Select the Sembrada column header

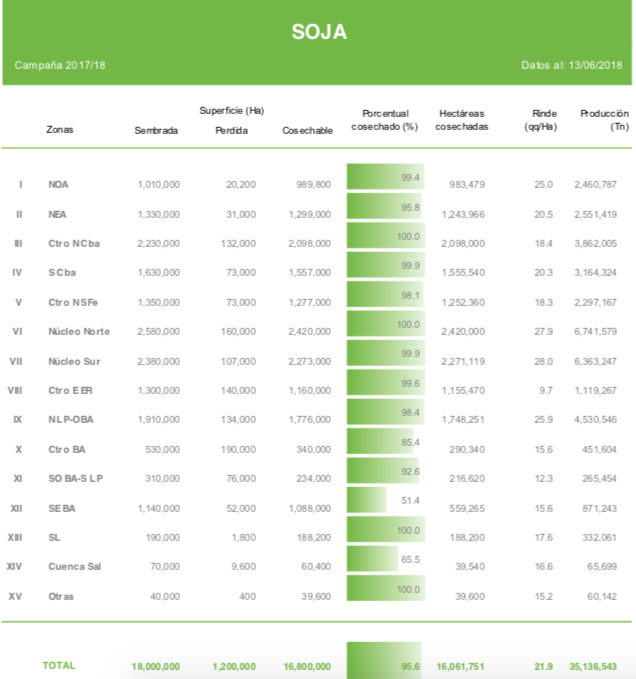tap(156, 130)
